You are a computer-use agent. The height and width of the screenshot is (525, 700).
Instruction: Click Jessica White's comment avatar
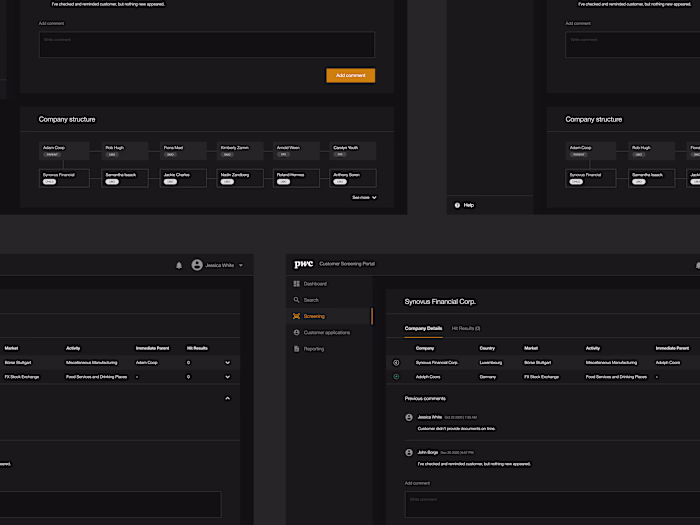tap(409, 417)
